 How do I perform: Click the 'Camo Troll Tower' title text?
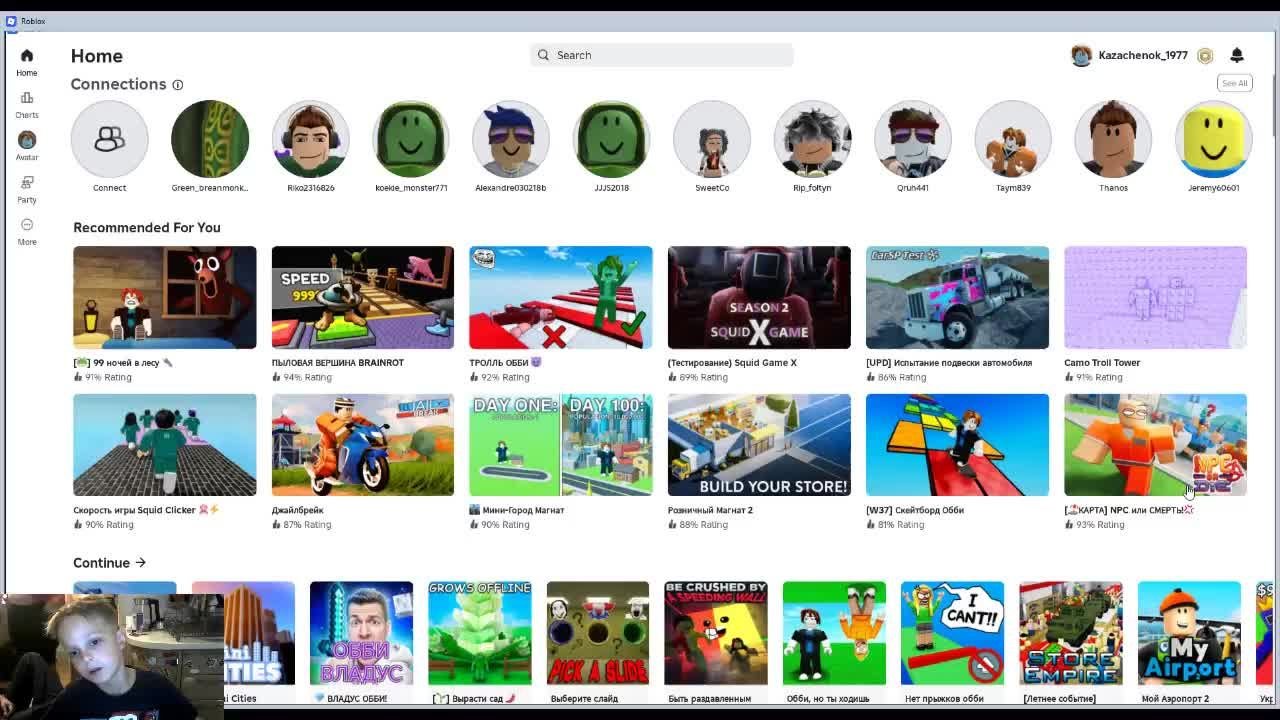coord(1102,363)
